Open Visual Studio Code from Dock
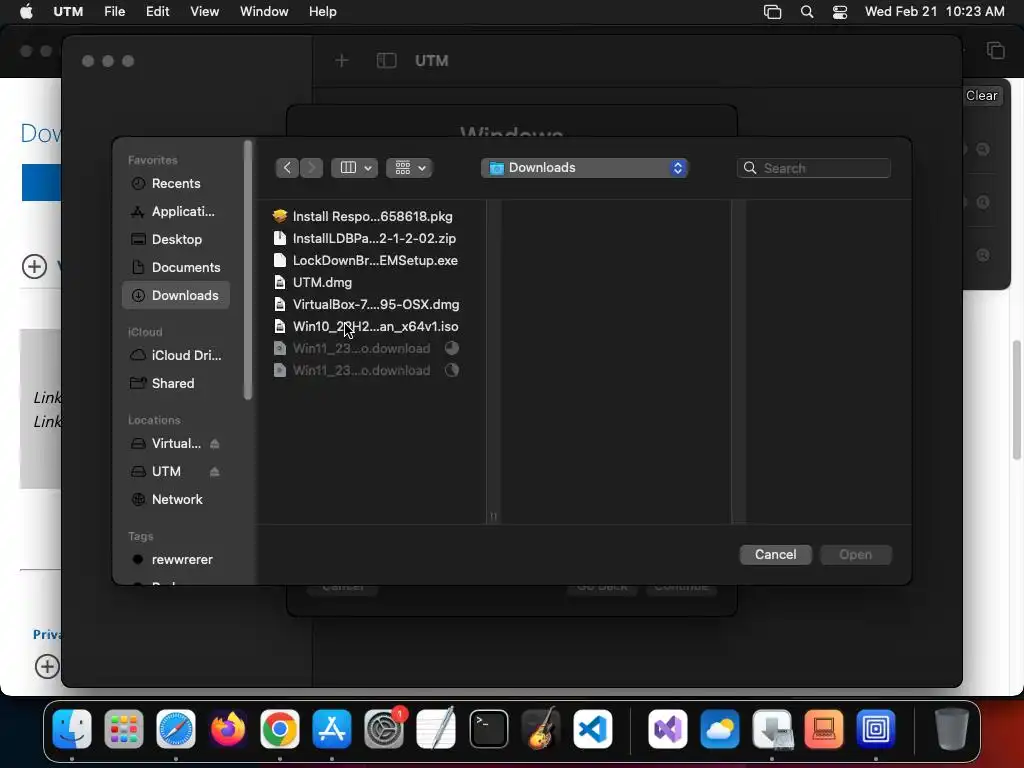1024x768 pixels. tap(593, 729)
